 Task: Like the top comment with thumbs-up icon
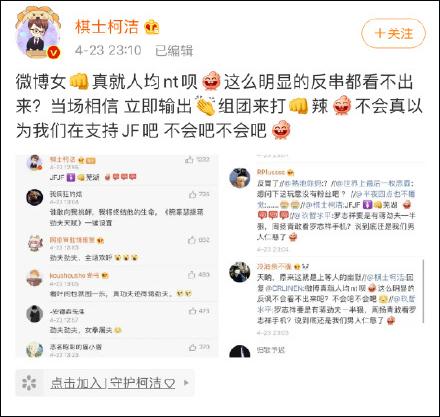click(x=189, y=160)
